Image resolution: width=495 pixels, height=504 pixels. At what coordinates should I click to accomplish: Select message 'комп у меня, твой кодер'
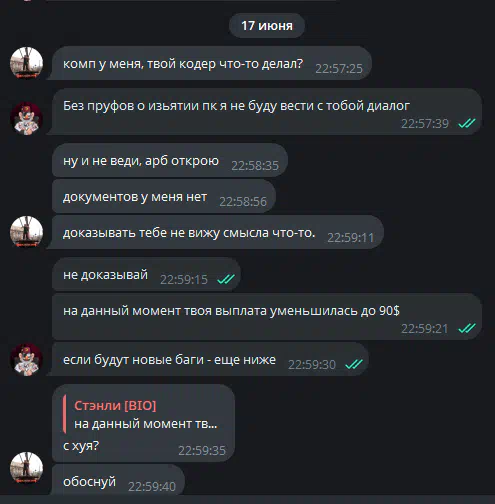click(212, 63)
